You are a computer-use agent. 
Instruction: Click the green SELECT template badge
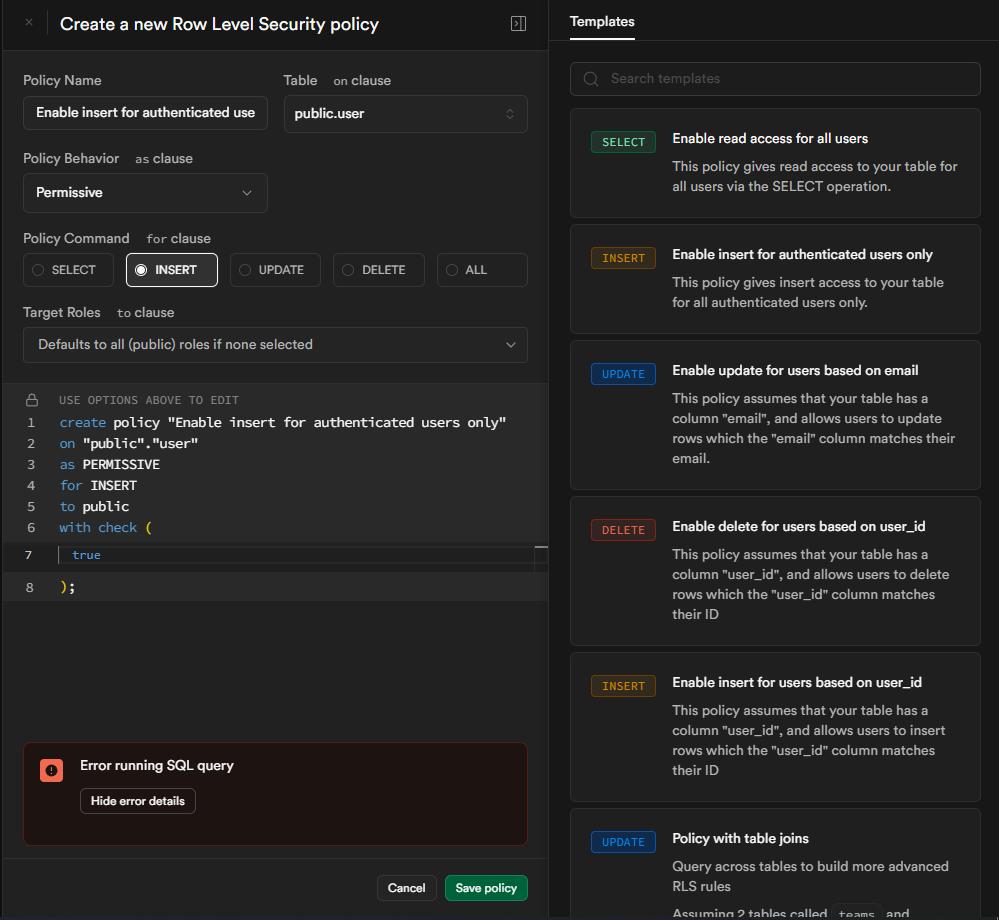point(623,142)
